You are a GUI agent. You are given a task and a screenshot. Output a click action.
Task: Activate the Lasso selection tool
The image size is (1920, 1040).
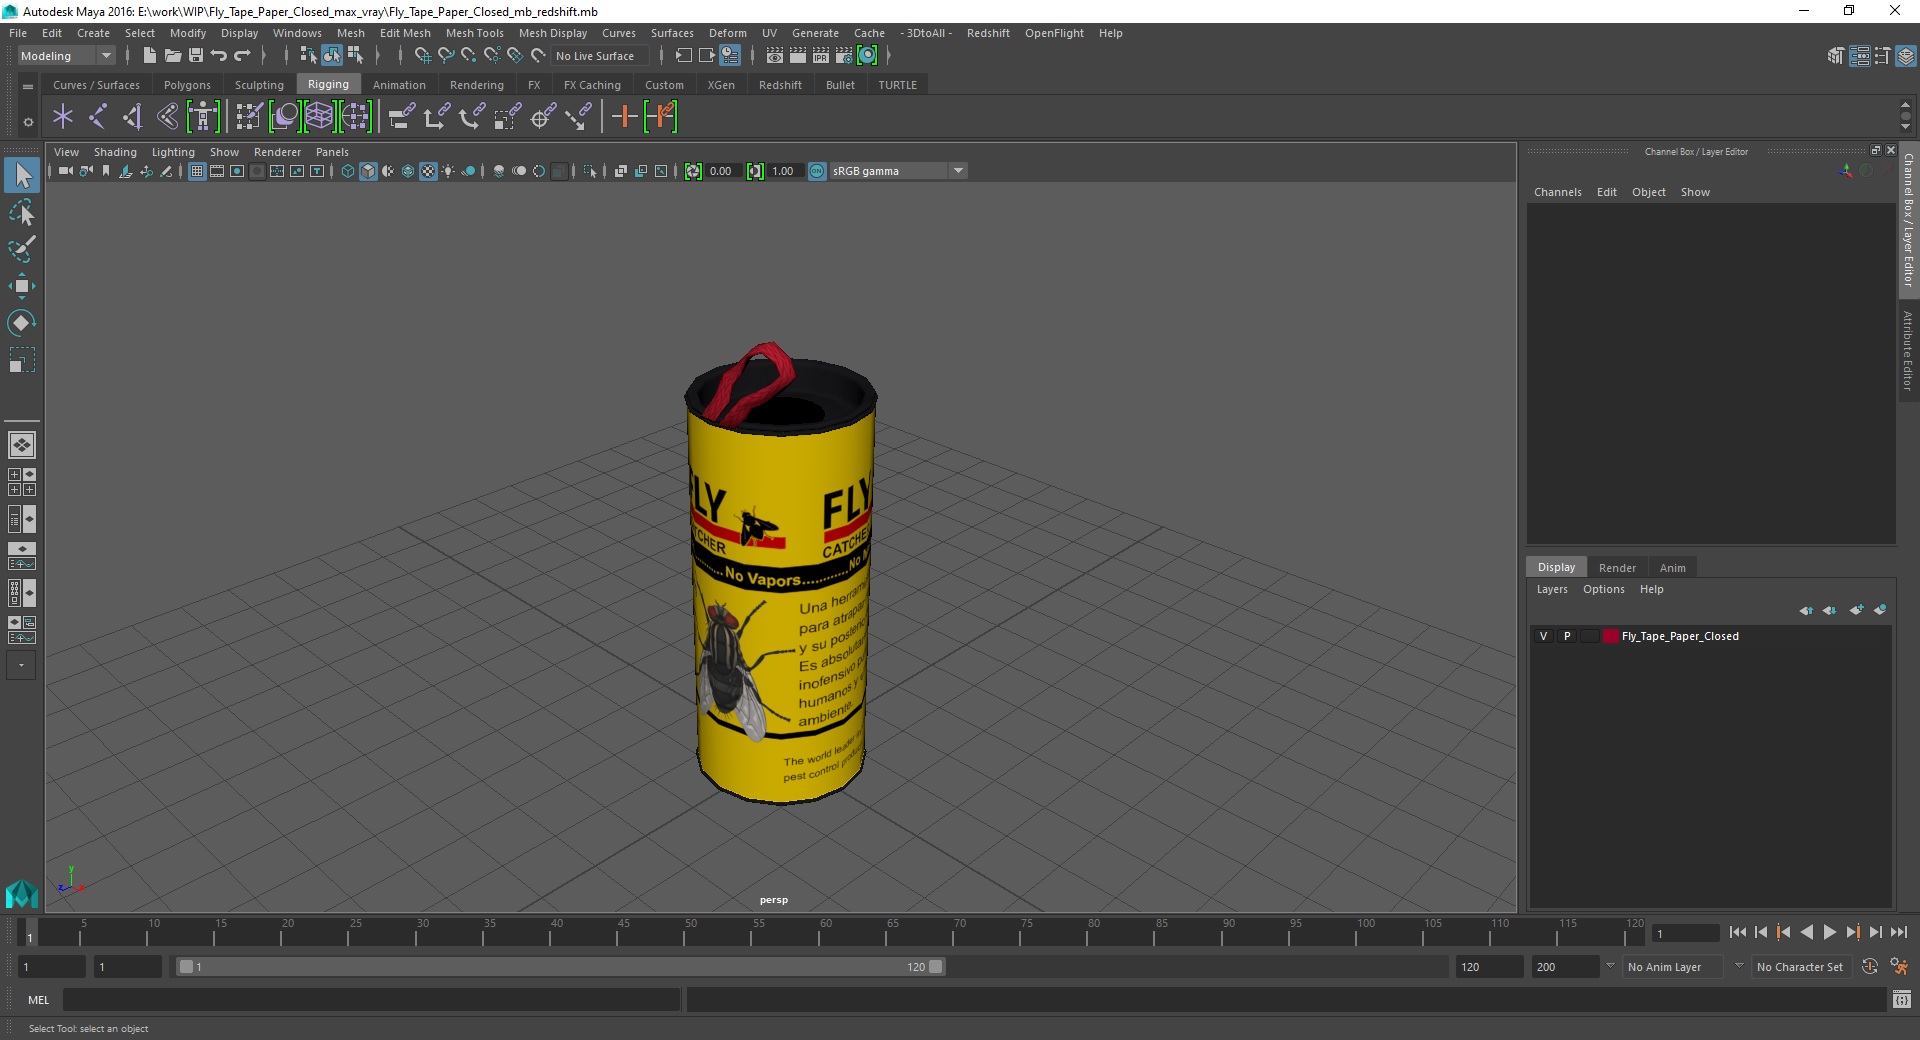22,213
